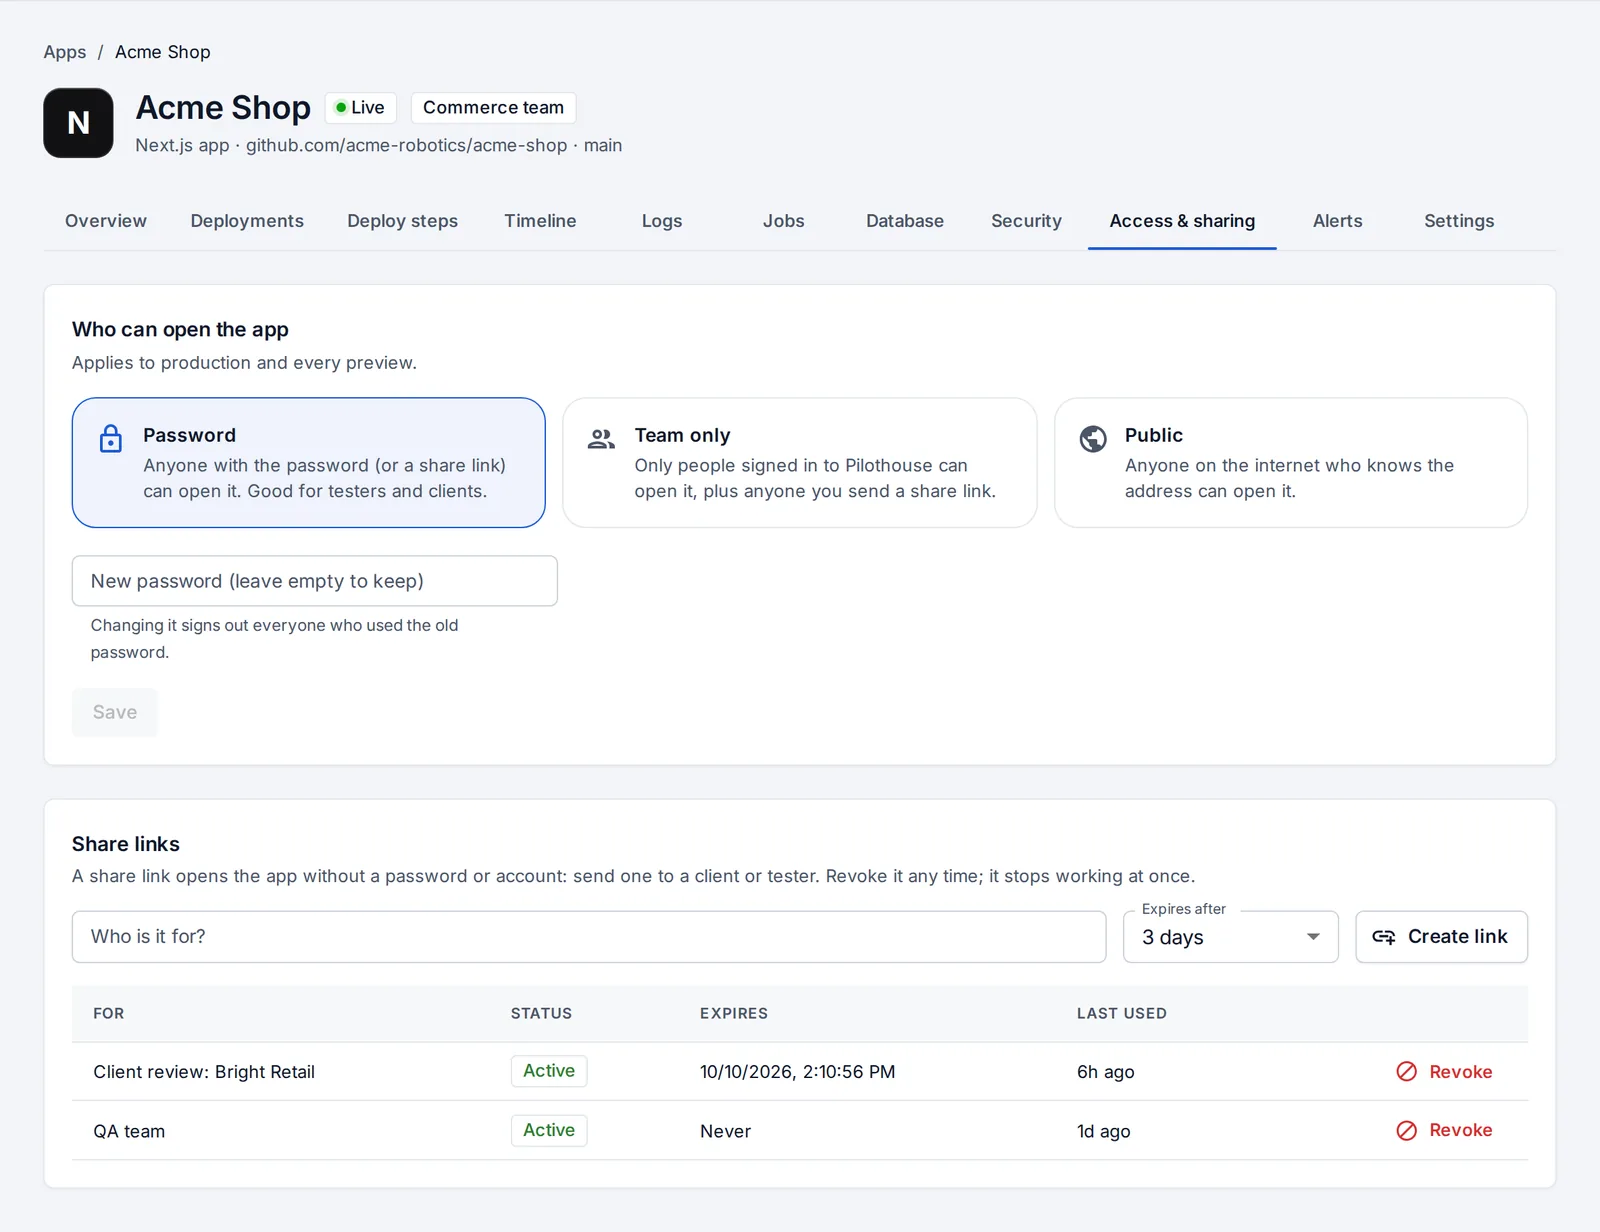Click the globe icon on Public card
Screen dimensions: 1600x1232
(1093, 438)
